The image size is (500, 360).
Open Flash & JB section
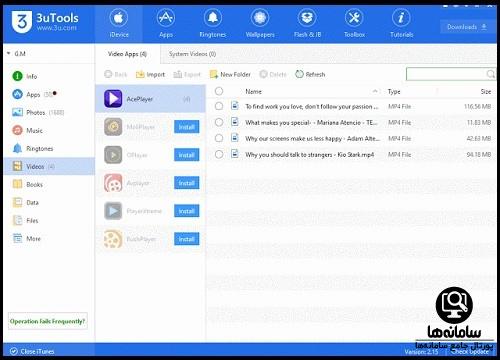307,24
